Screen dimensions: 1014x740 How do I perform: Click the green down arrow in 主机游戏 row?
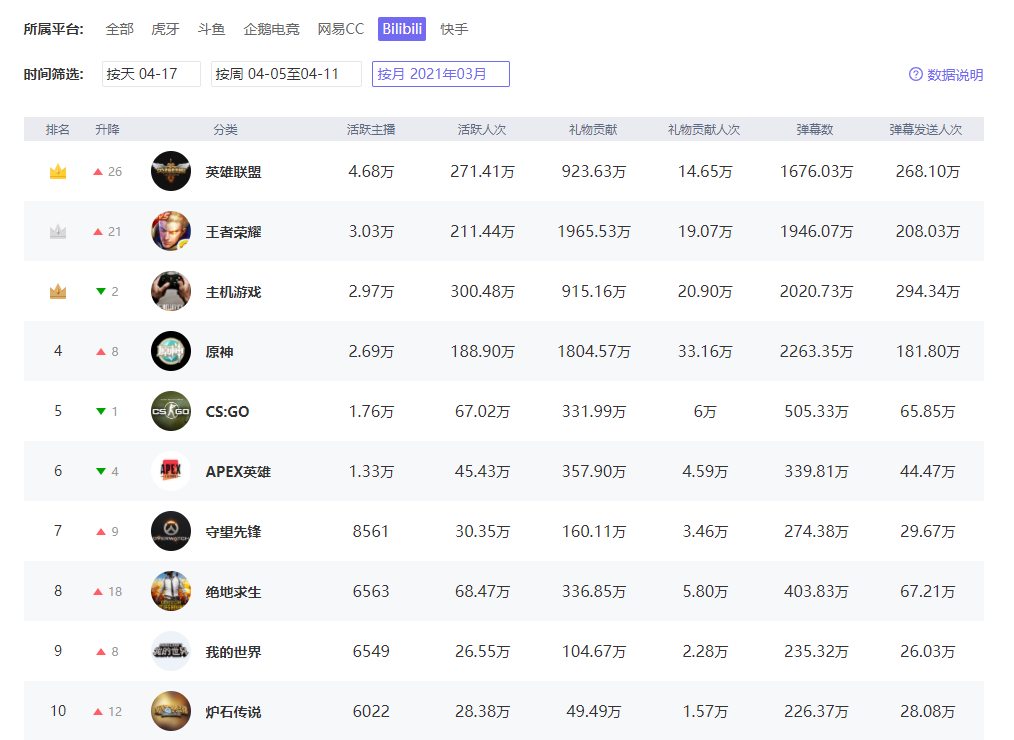(101, 291)
